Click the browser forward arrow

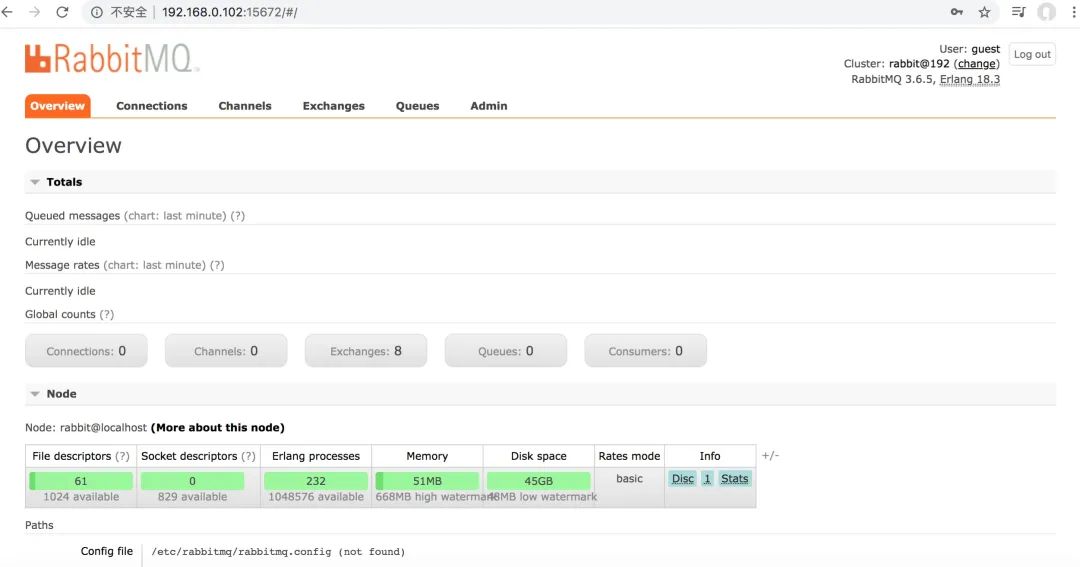point(35,12)
